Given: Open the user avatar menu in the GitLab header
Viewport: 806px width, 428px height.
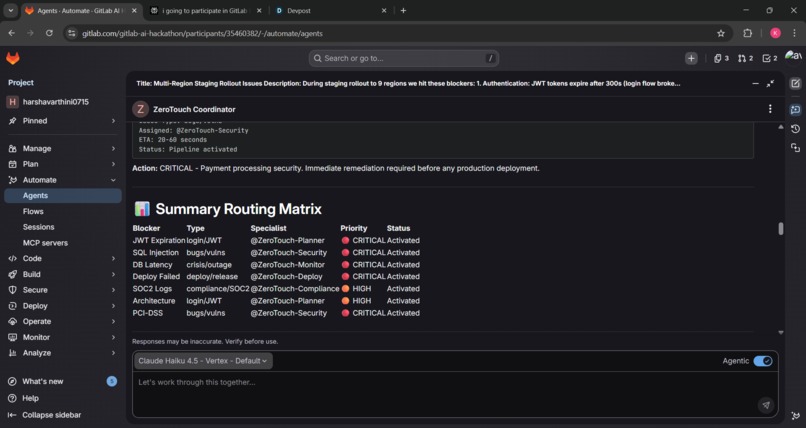Looking at the screenshot, I should coord(793,57).
